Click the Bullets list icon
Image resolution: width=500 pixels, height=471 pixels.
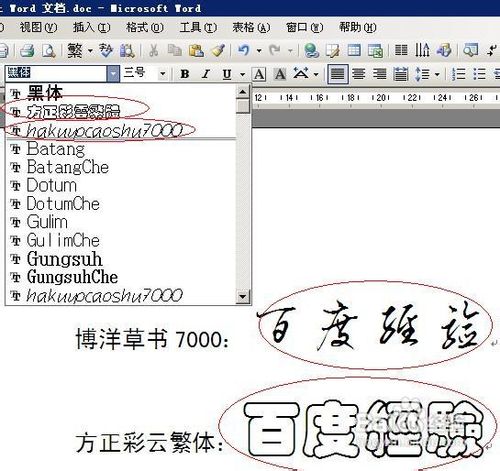[479, 74]
